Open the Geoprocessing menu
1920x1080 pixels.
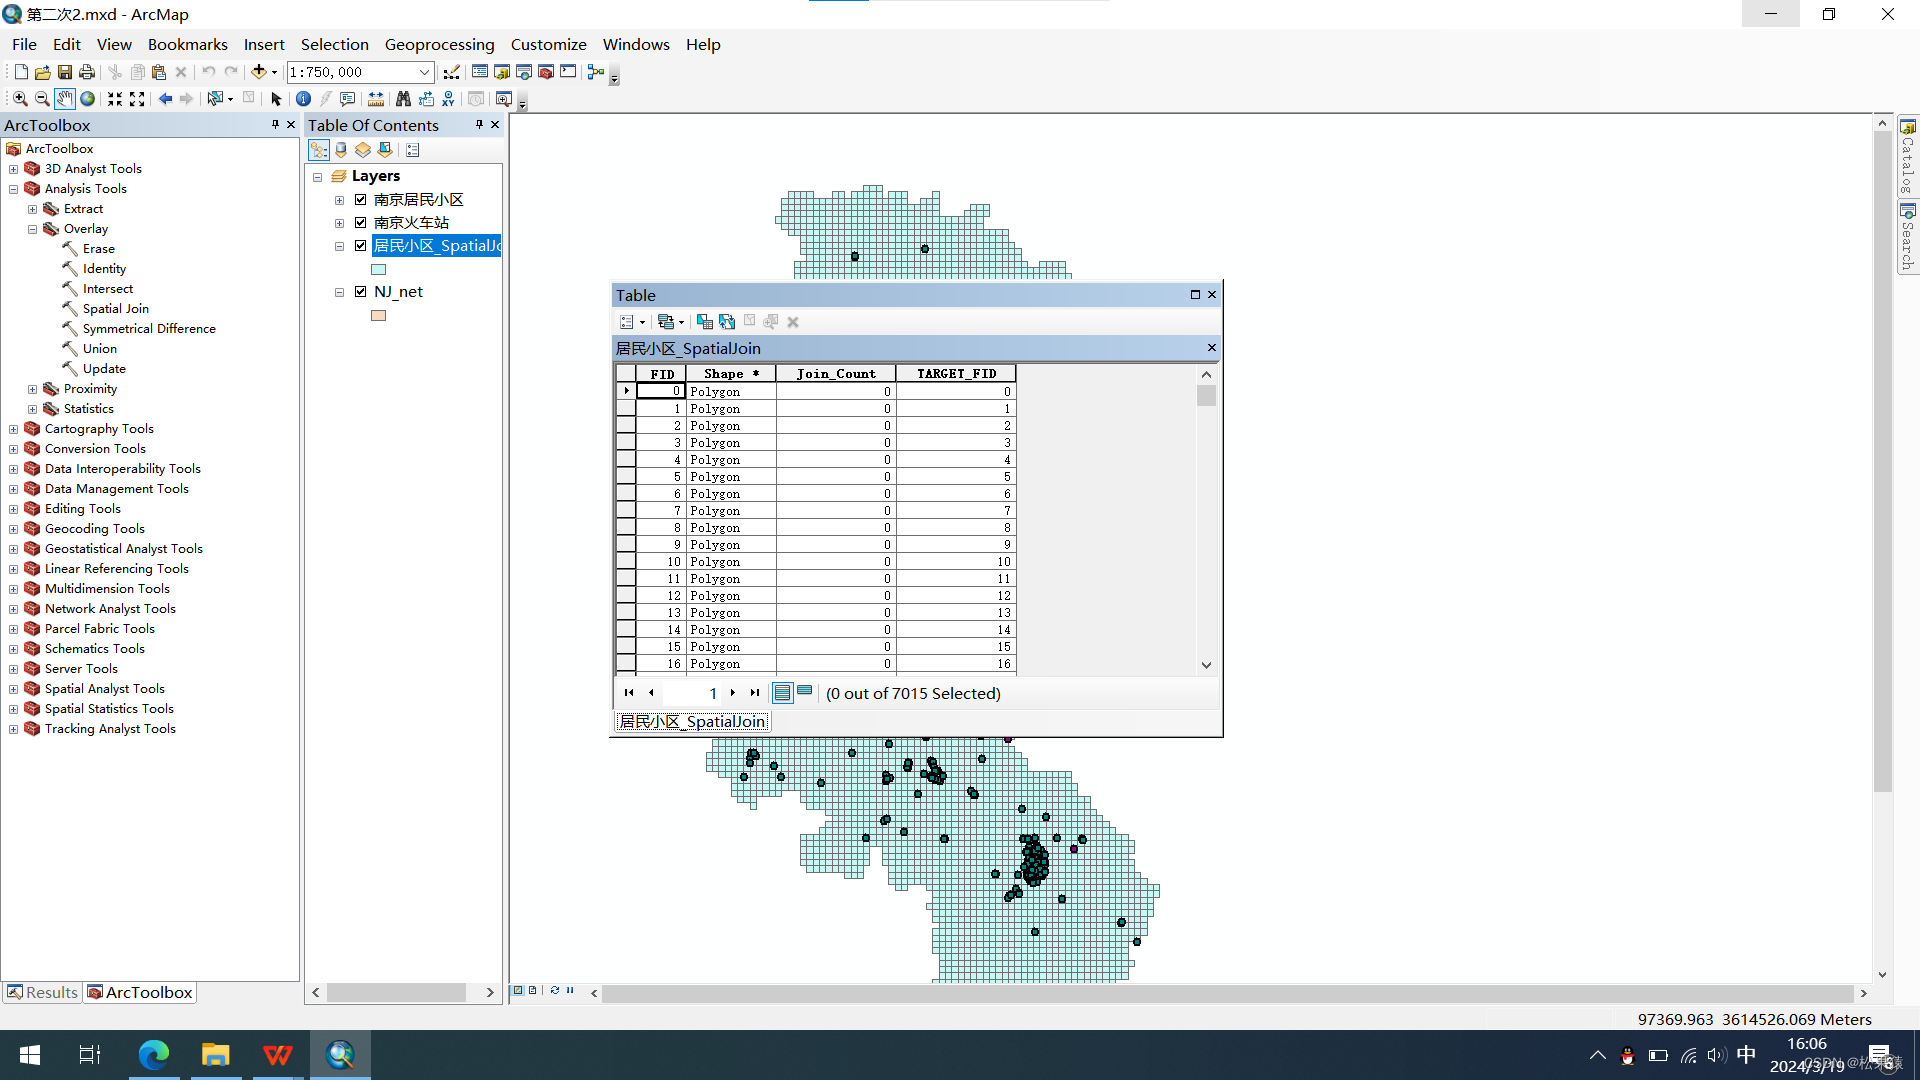[x=439, y=44]
